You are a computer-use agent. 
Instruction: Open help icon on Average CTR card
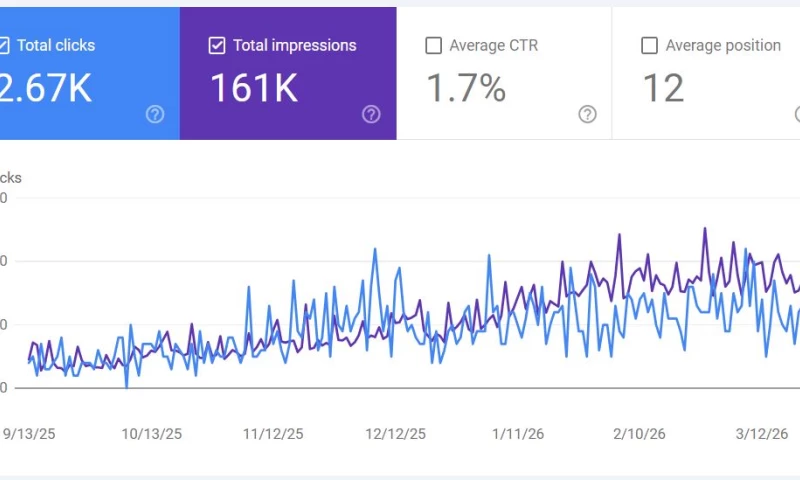[x=587, y=114]
